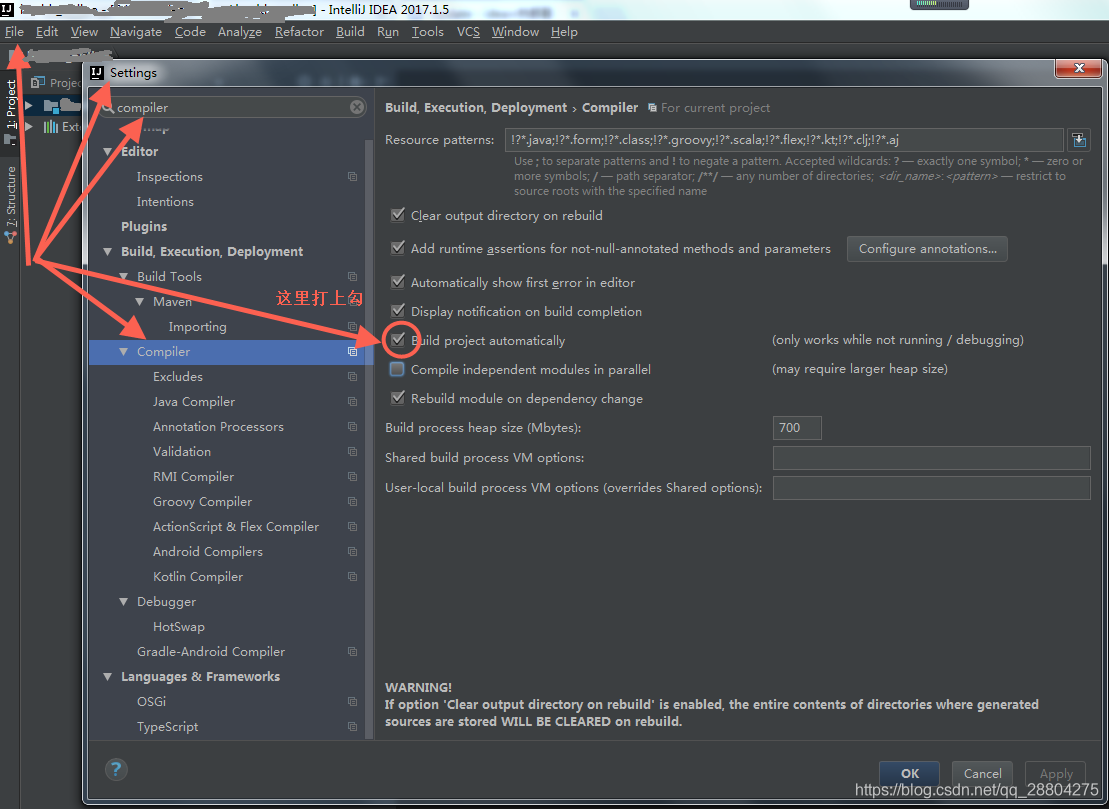Collapse the Editor settings group

108,151
